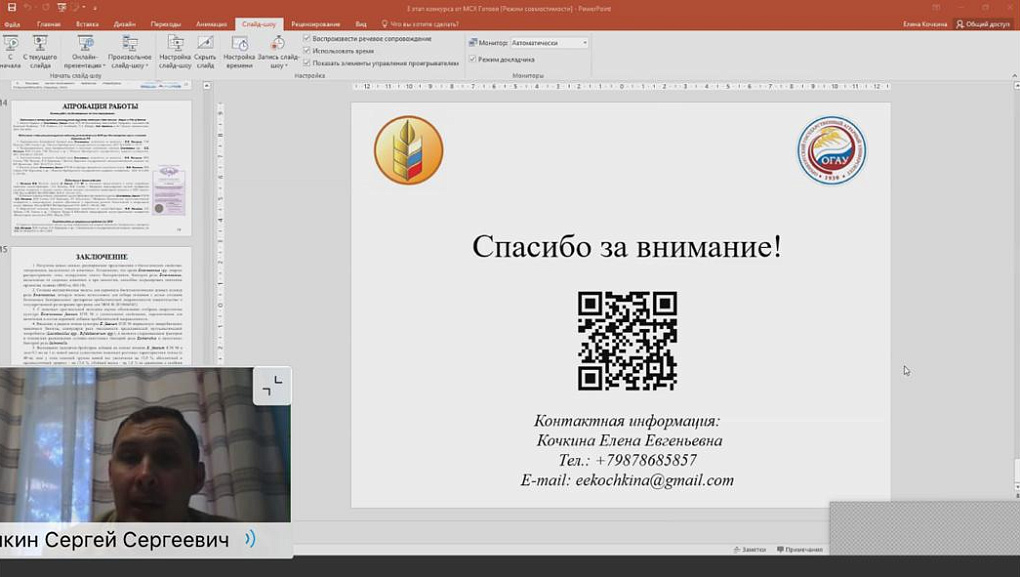Click Undo in quick access toolbar

[28, 8]
